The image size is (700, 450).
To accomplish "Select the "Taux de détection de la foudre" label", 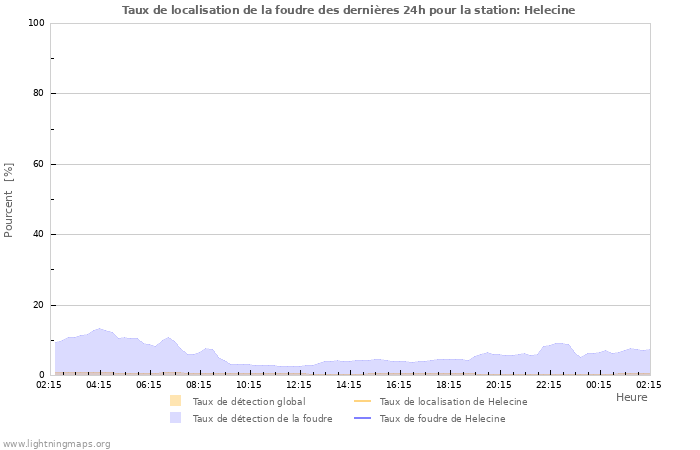I will click(x=263, y=418).
